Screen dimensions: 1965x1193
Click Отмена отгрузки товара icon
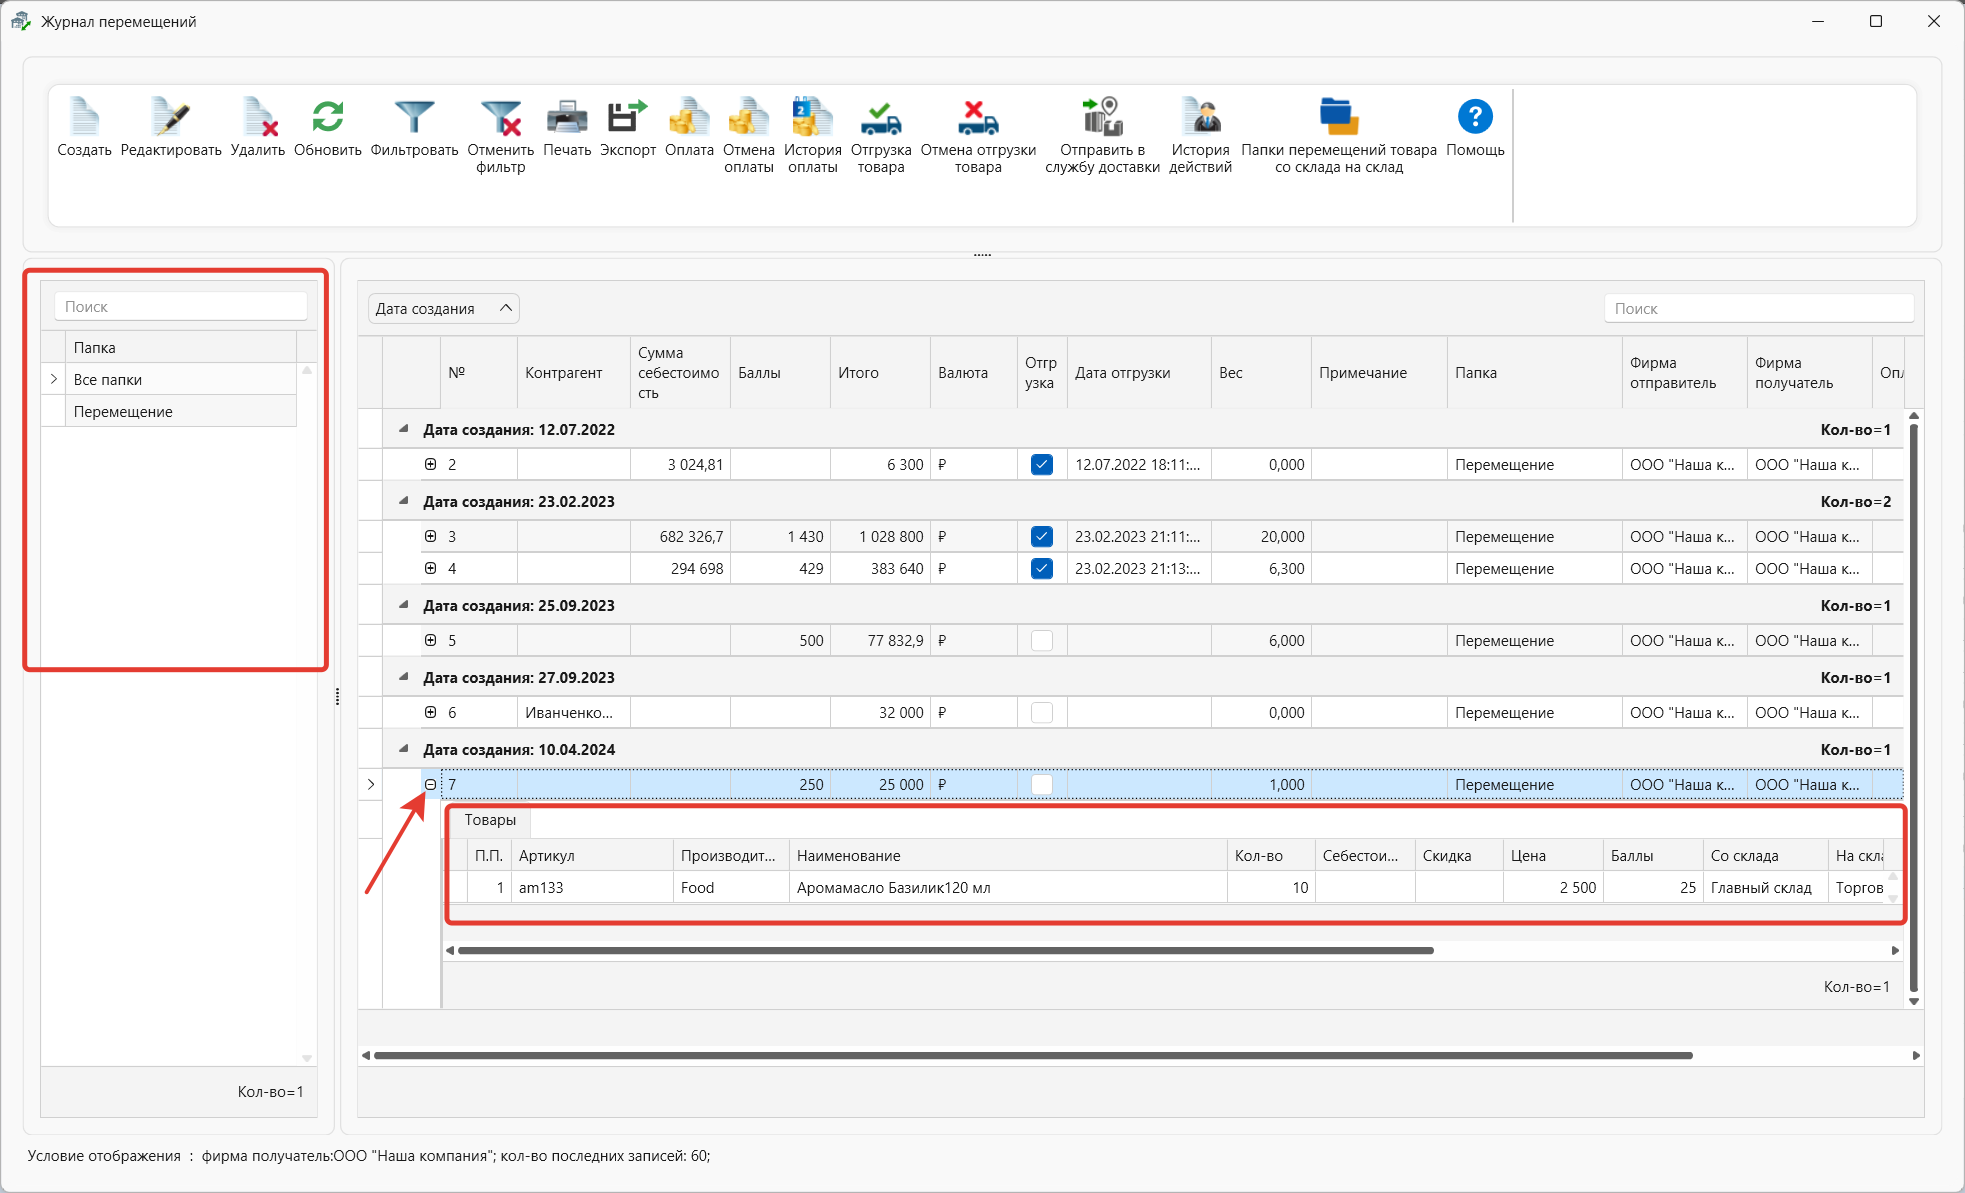978,118
